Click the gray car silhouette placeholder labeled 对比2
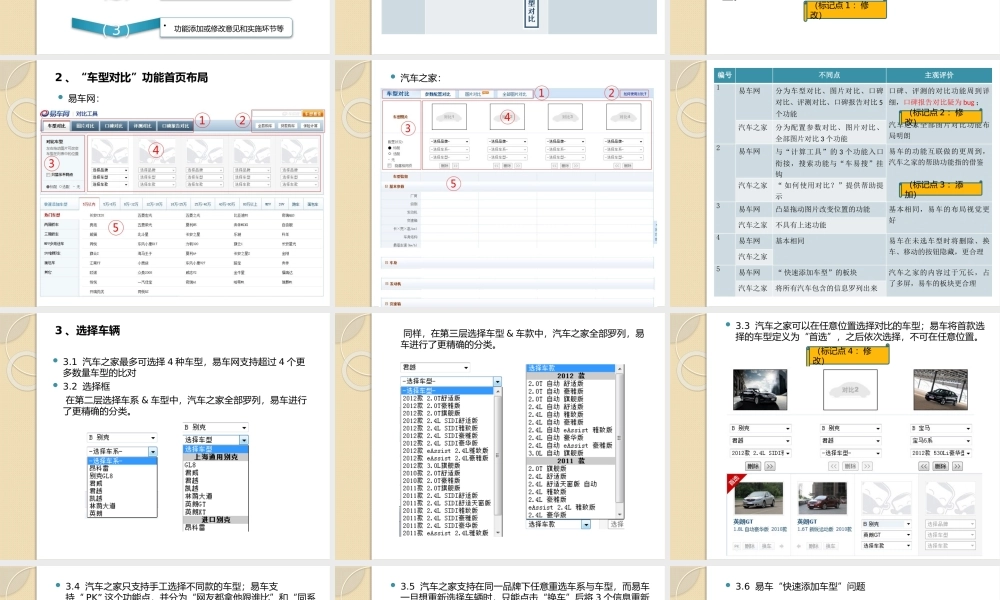Screen dimensions: 1000x600 [850, 389]
